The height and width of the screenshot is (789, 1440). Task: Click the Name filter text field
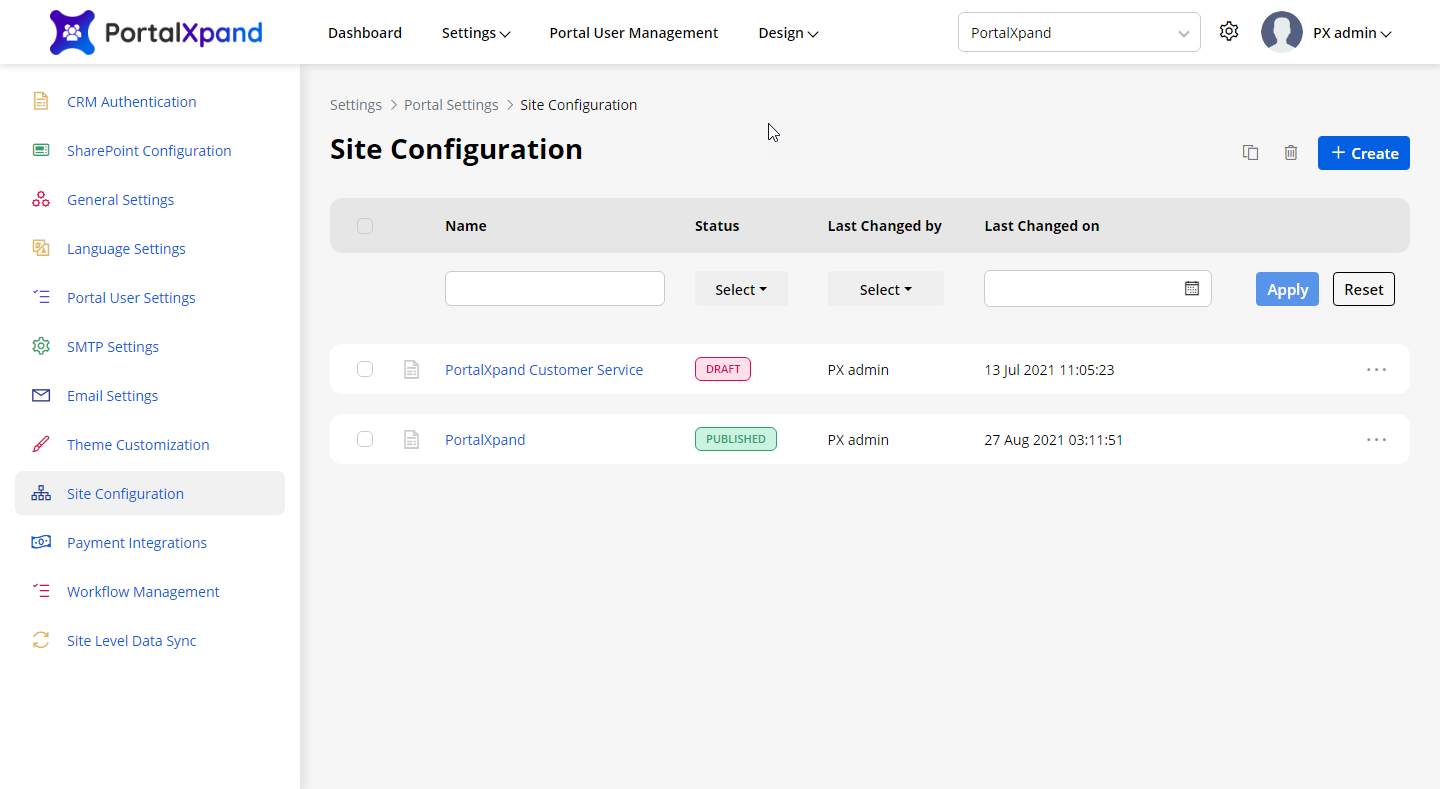[554, 289]
